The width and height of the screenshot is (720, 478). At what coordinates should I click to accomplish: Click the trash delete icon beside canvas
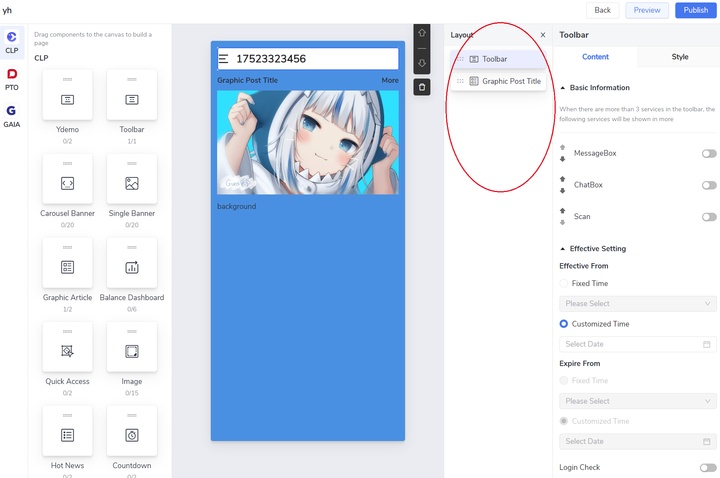[x=422, y=88]
